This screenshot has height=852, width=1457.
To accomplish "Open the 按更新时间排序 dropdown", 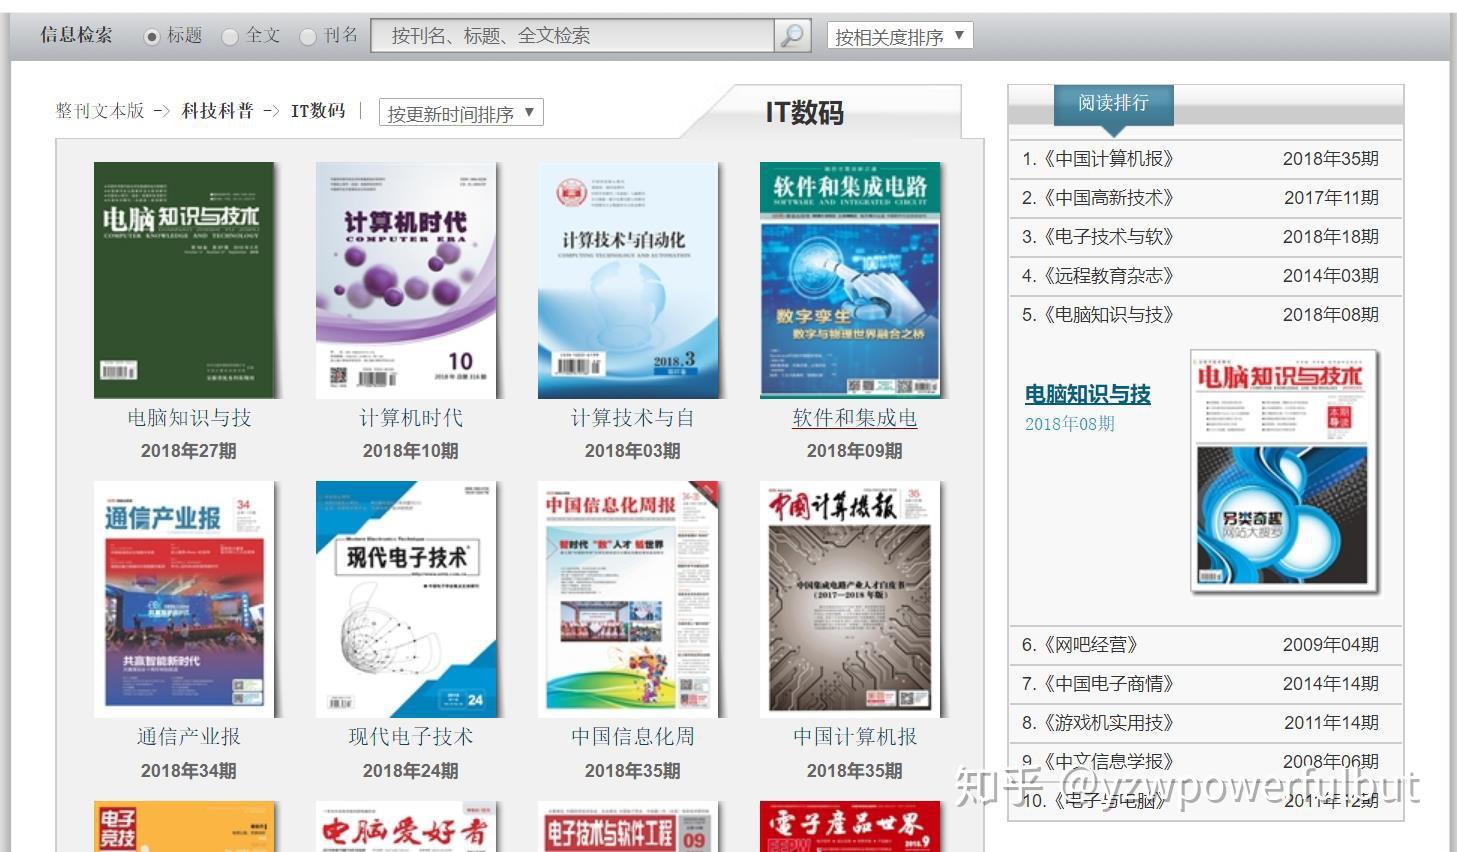I will tap(461, 113).
